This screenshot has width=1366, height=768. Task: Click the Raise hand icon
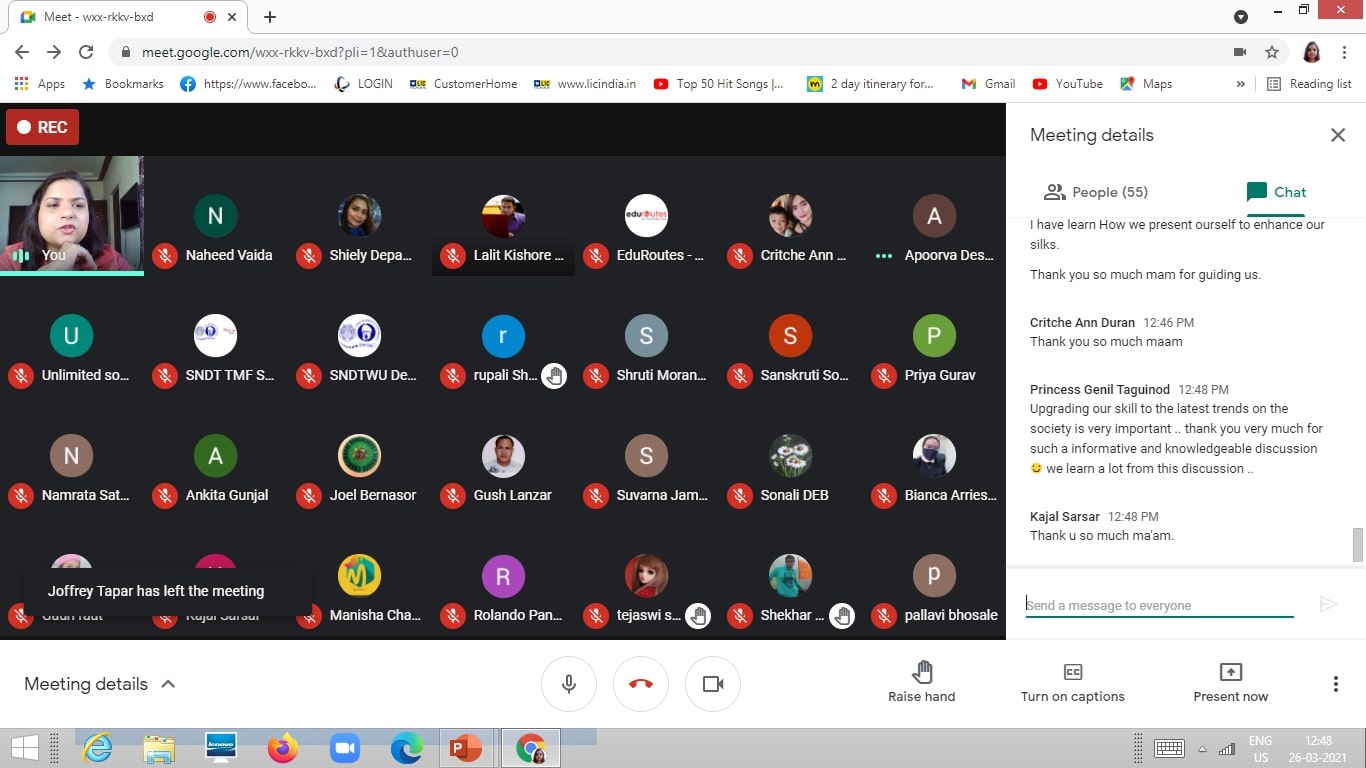pos(921,671)
